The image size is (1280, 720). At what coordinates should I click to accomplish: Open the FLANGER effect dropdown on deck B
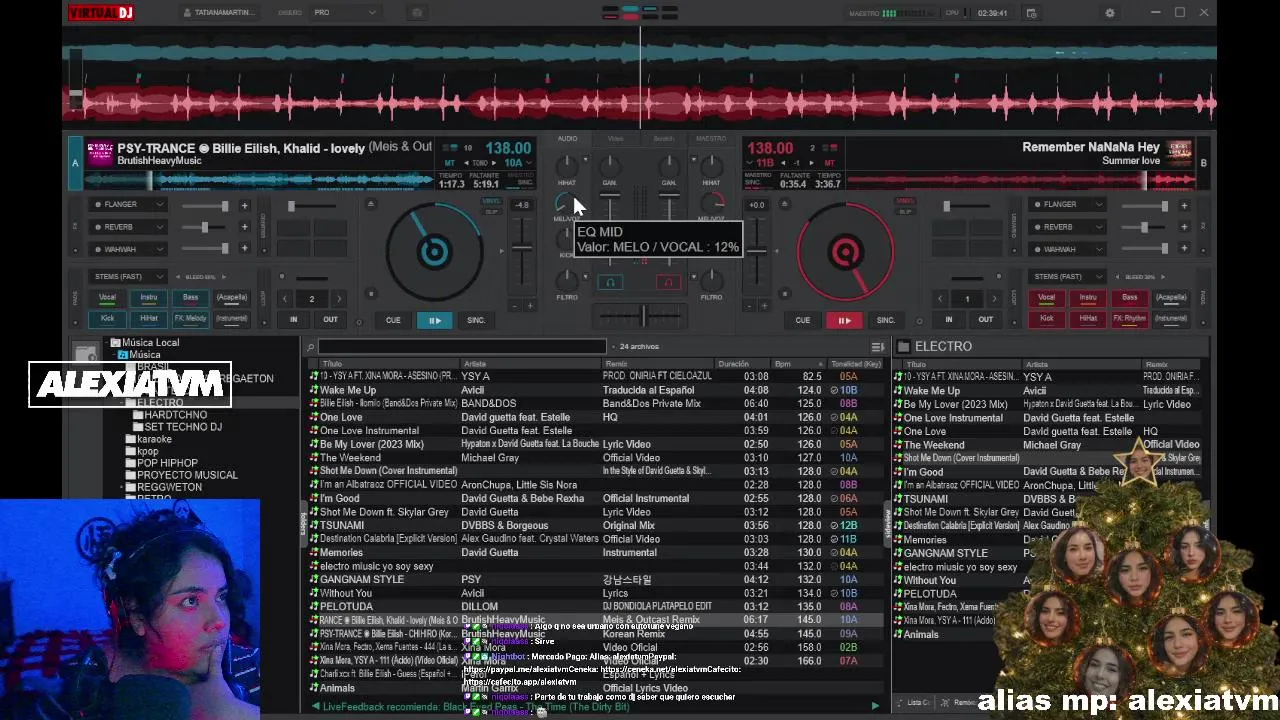(x=1068, y=204)
